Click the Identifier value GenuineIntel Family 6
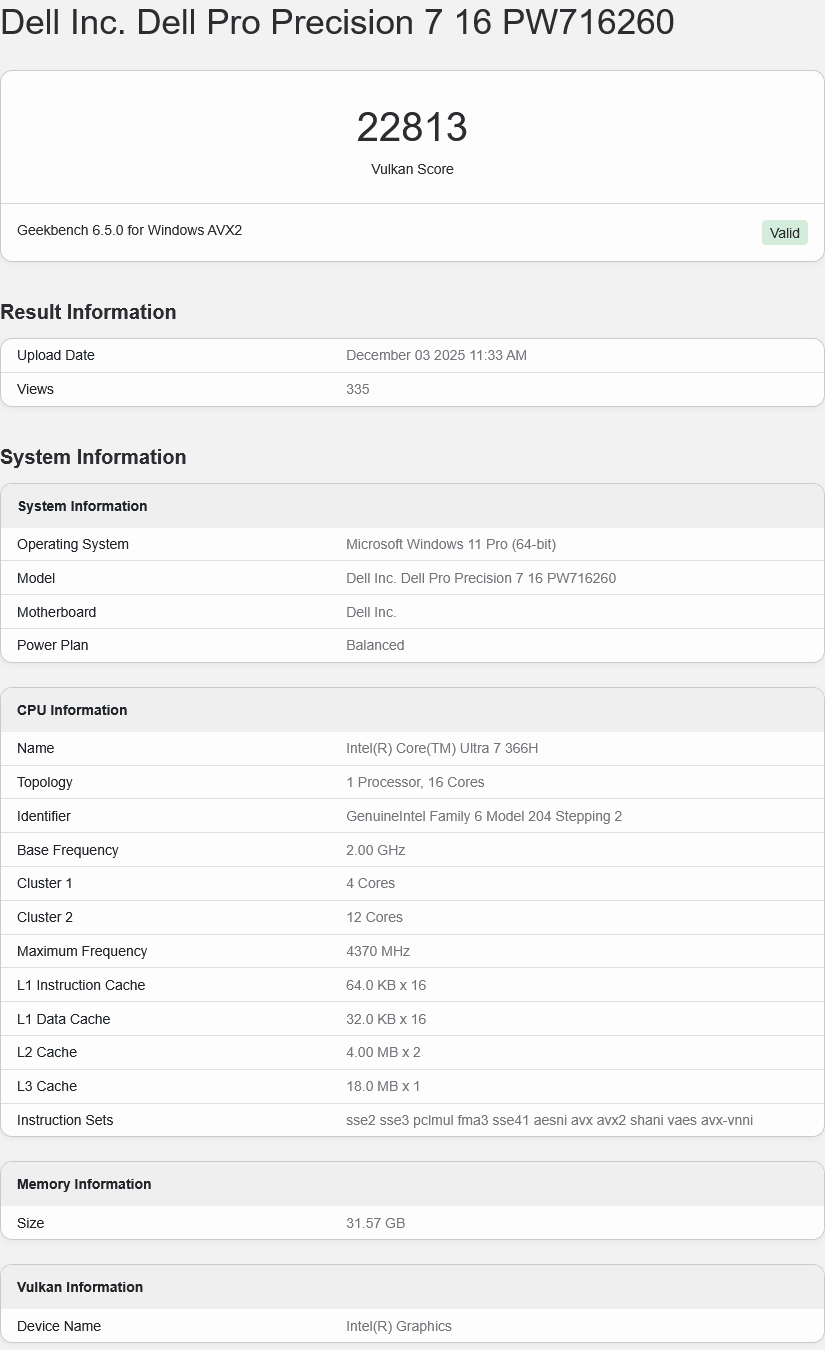Image resolution: width=825 pixels, height=1350 pixels. tap(484, 817)
